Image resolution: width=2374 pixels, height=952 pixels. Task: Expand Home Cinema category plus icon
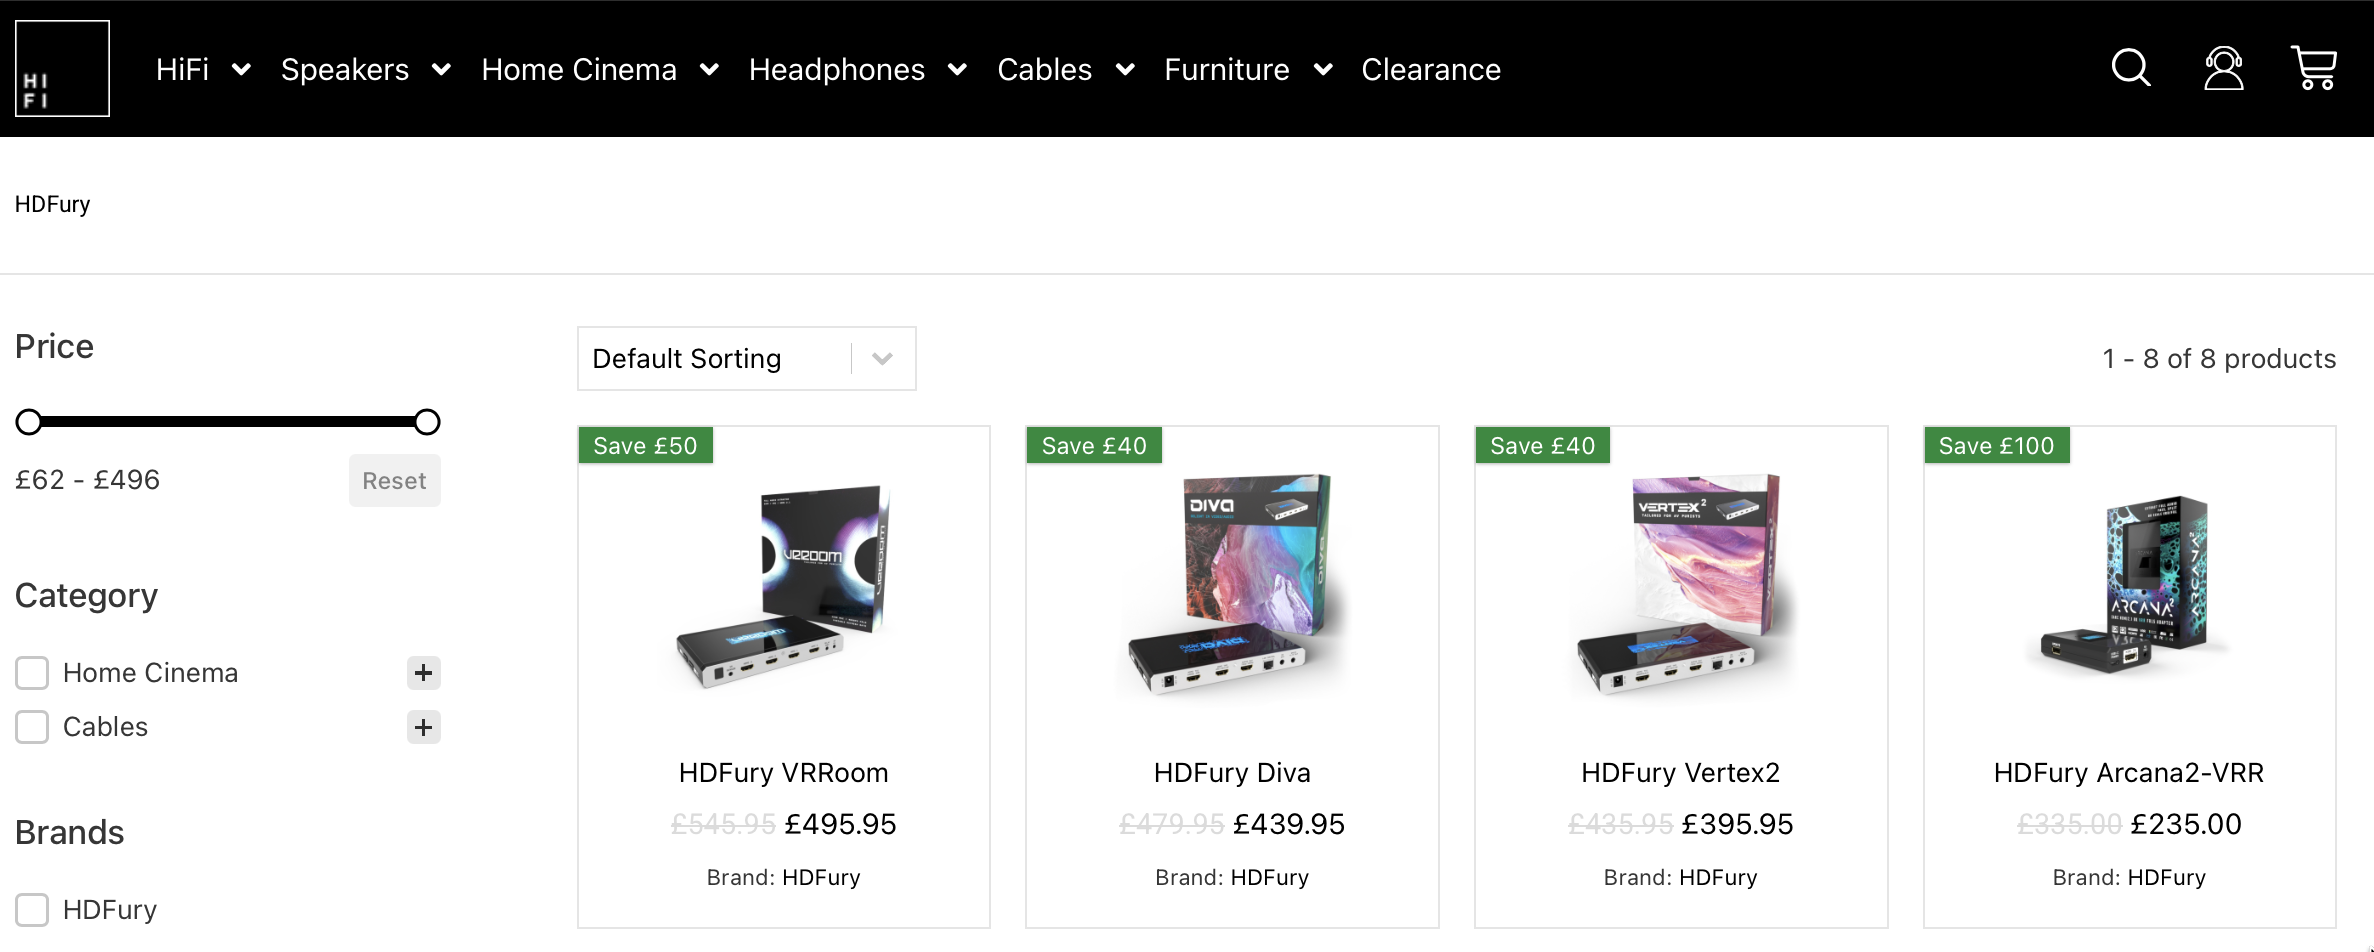pyautogui.click(x=423, y=673)
